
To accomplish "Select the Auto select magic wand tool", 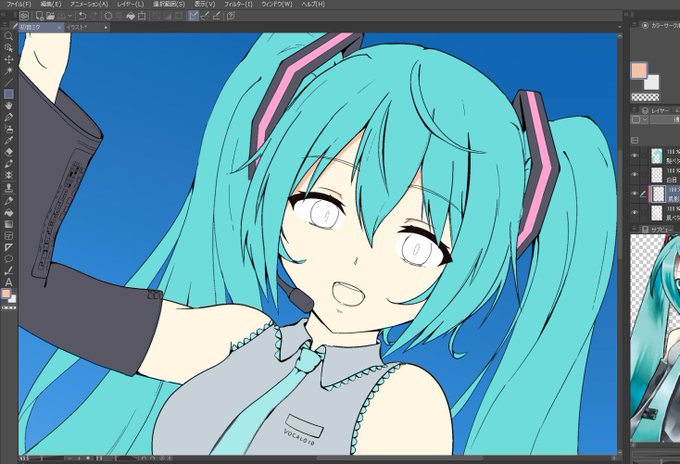I will point(8,71).
